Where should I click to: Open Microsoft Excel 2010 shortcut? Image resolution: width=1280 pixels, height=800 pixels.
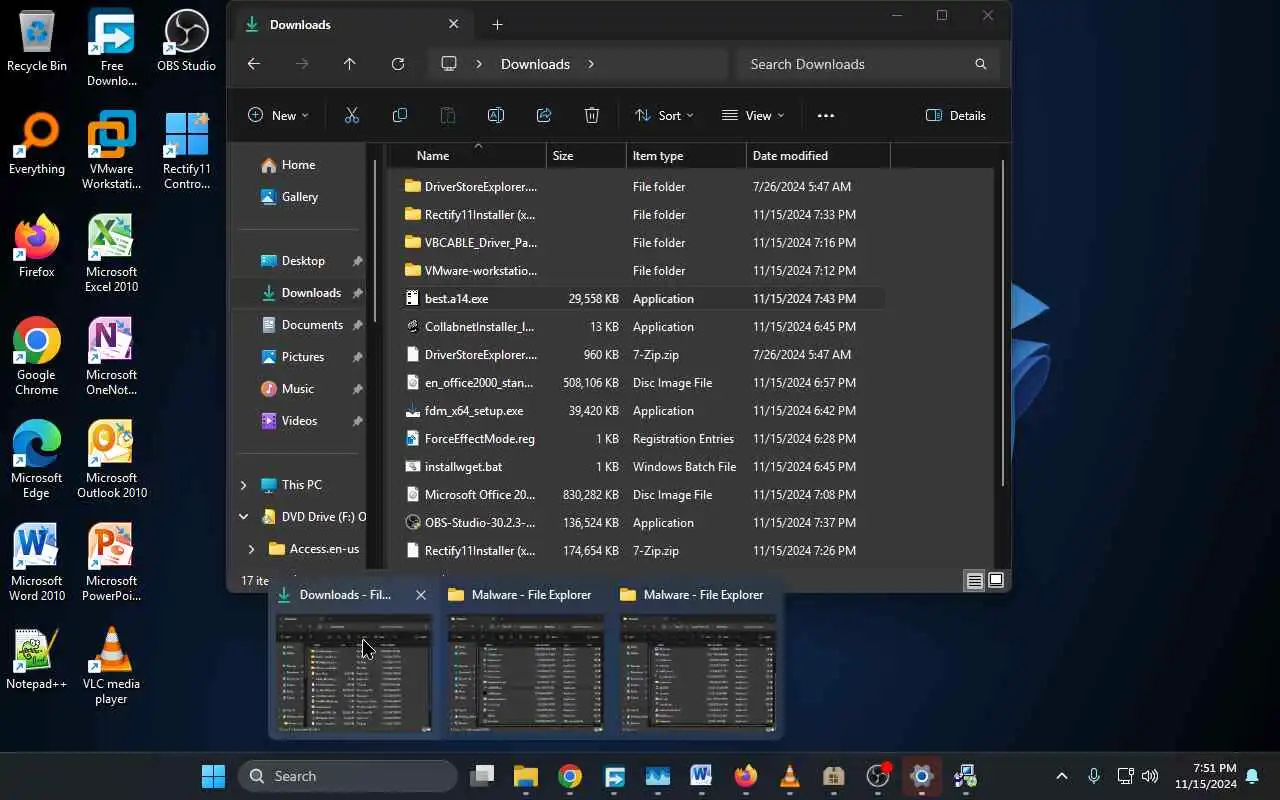pyautogui.click(x=111, y=253)
